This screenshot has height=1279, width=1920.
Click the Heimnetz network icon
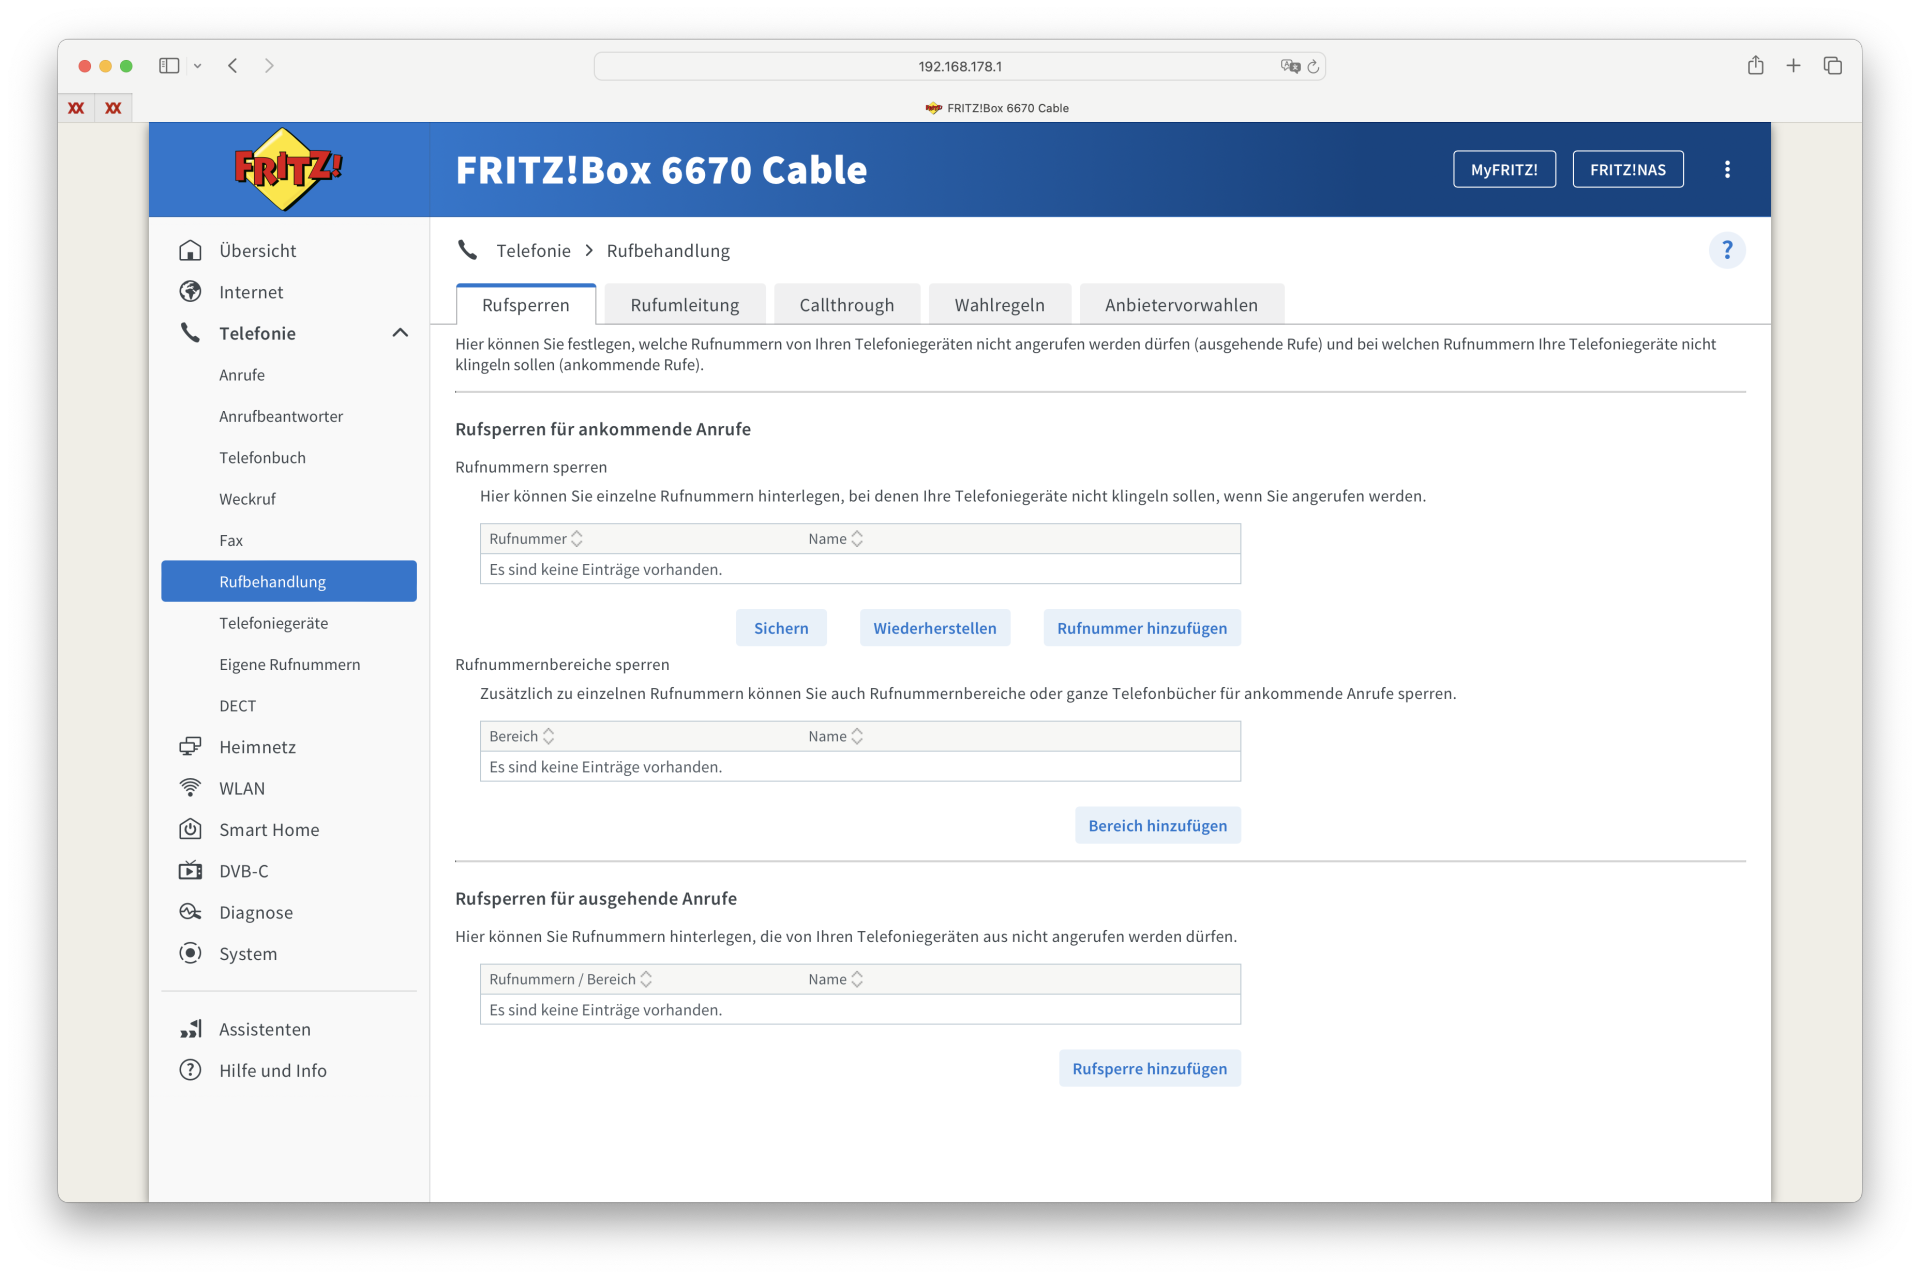pos(190,747)
